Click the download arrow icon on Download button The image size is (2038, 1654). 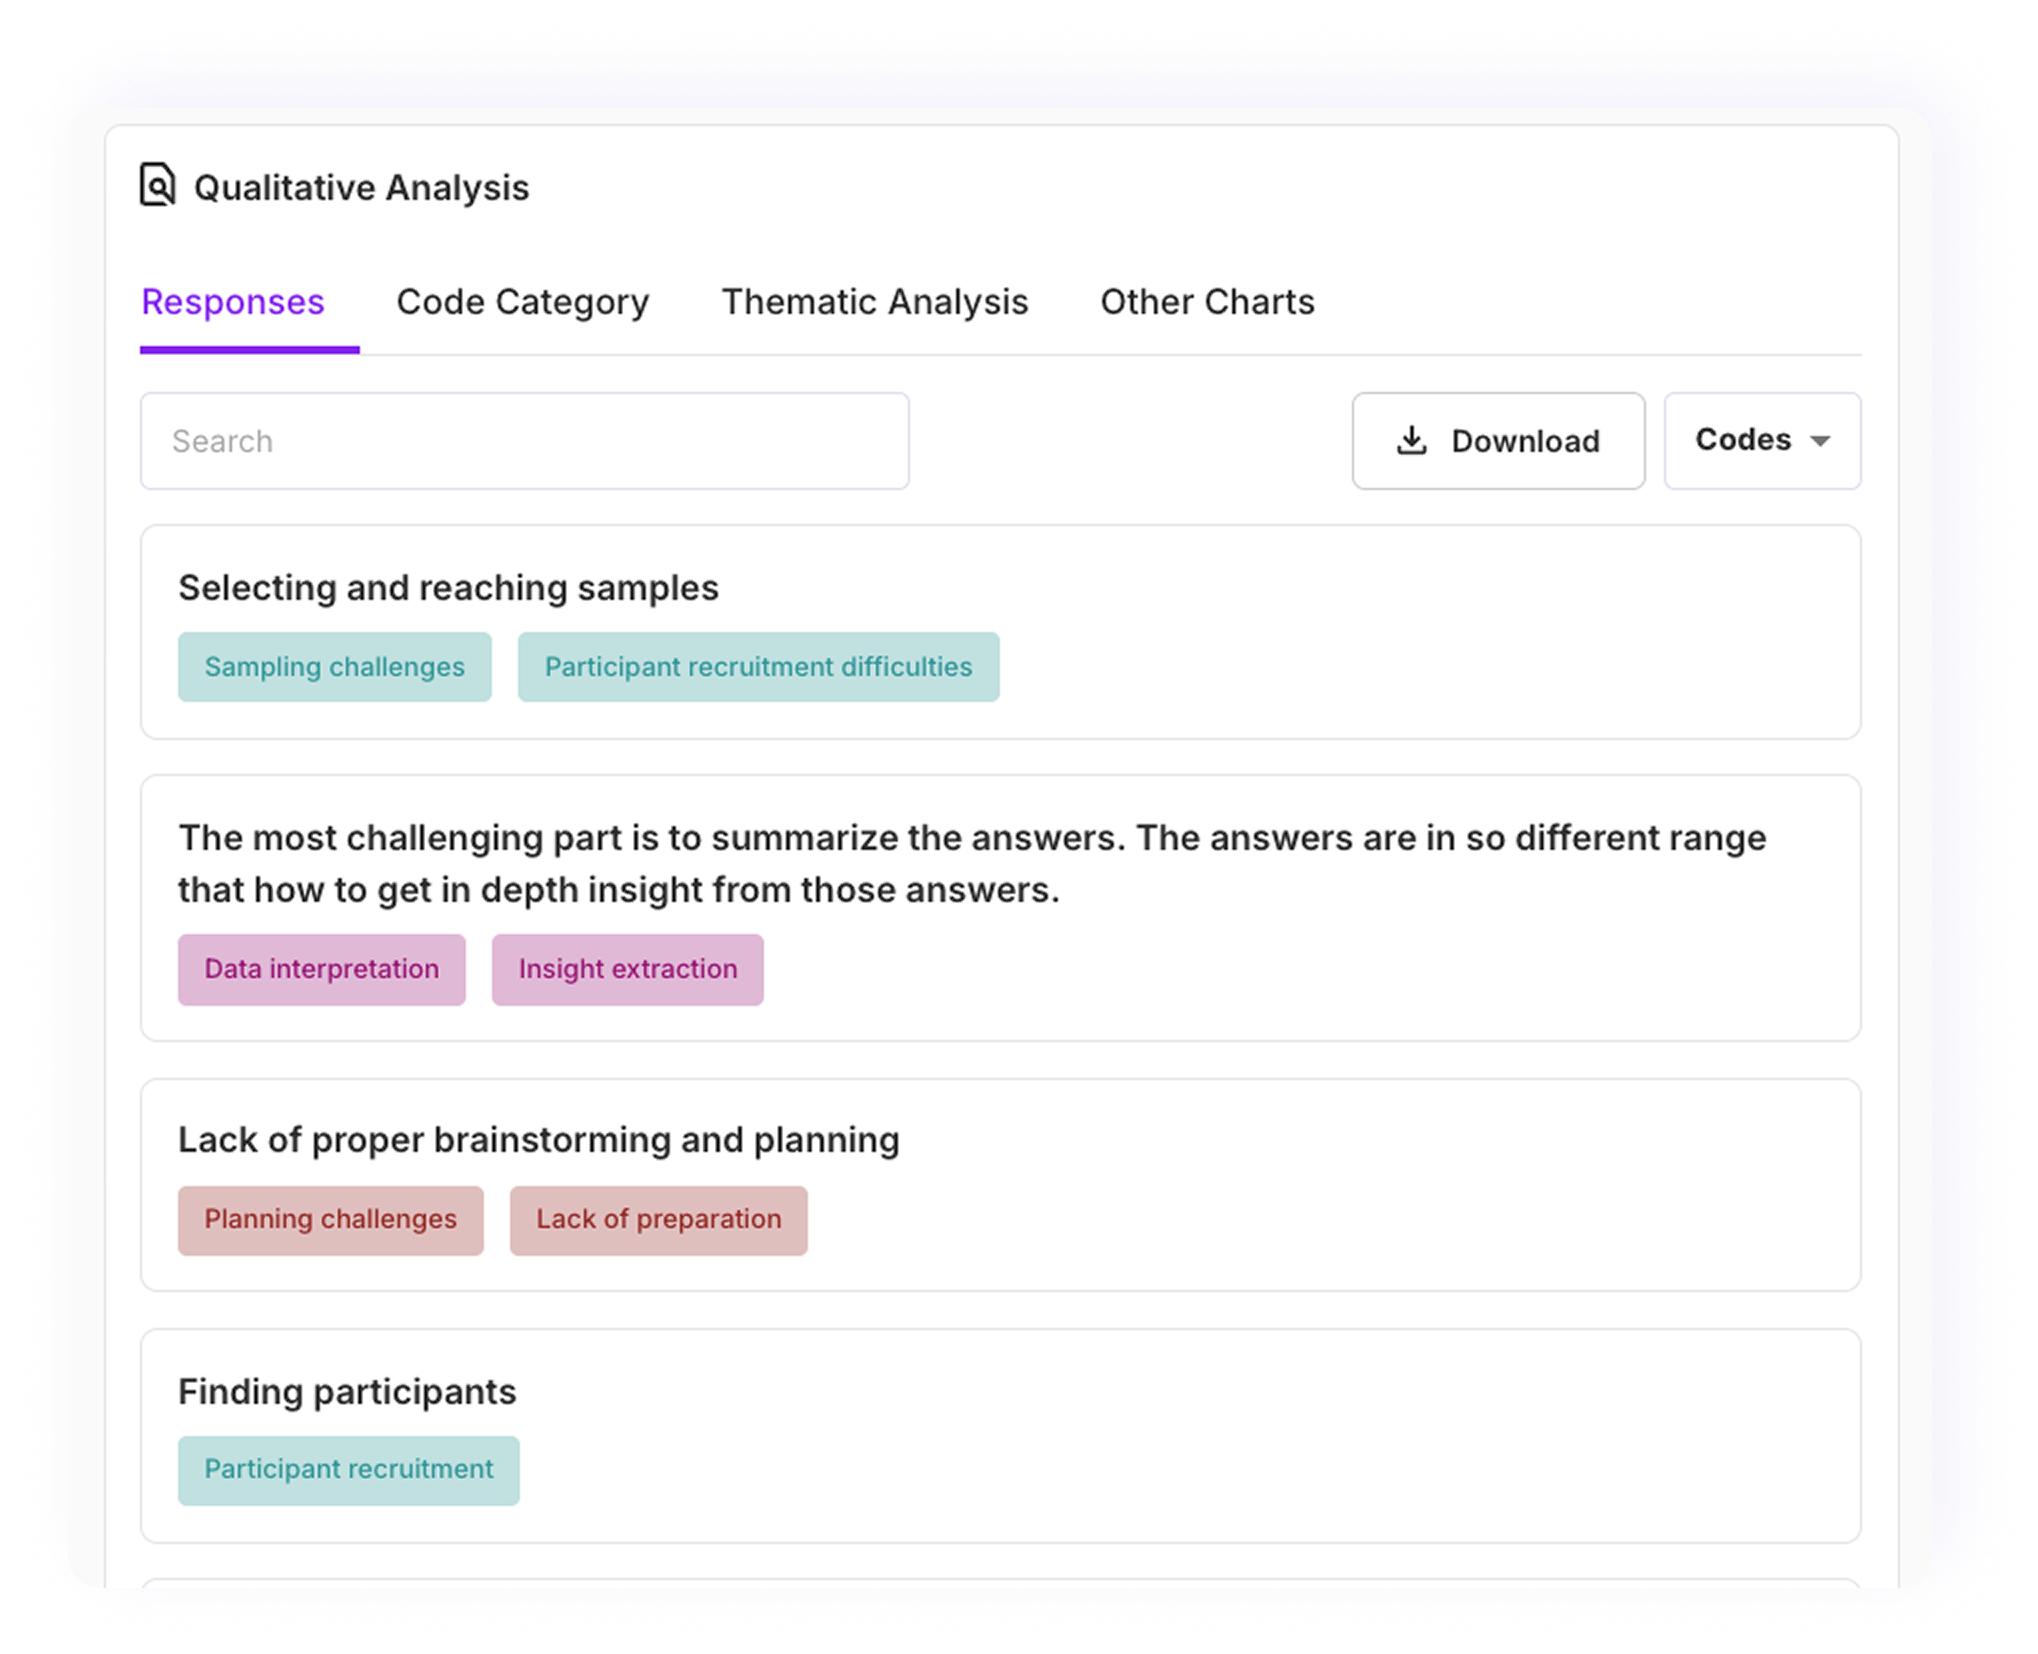tap(1411, 441)
